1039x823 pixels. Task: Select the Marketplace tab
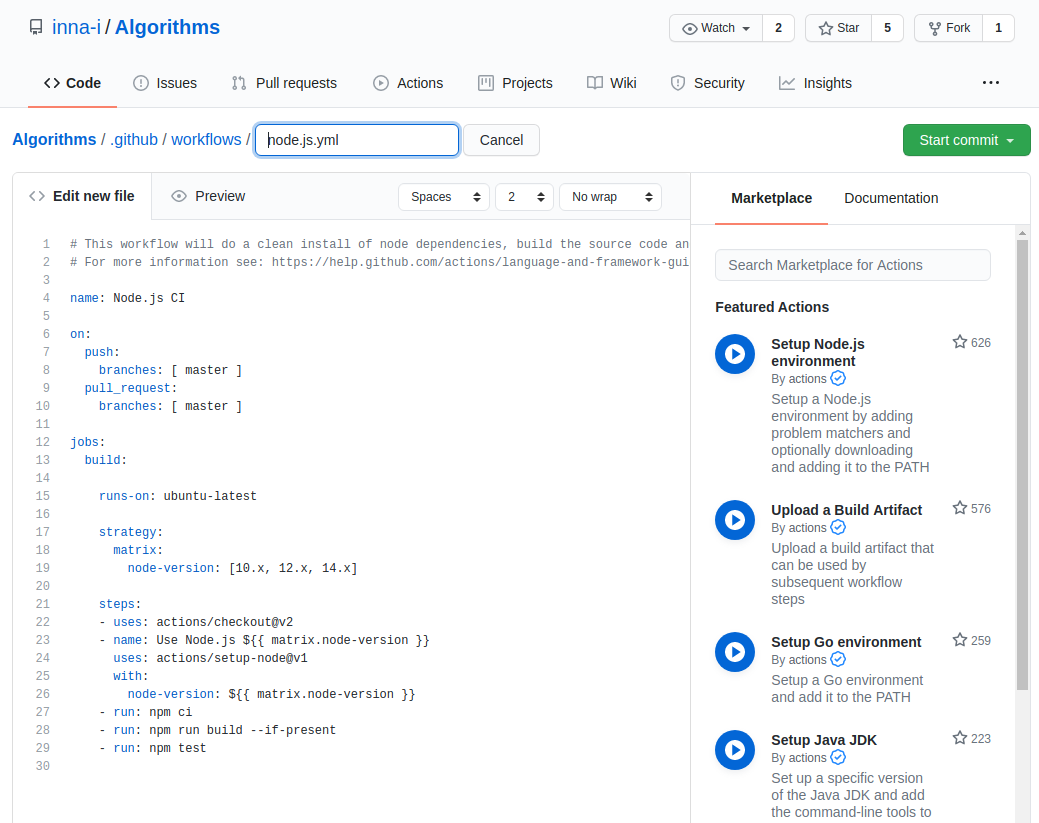(x=771, y=198)
